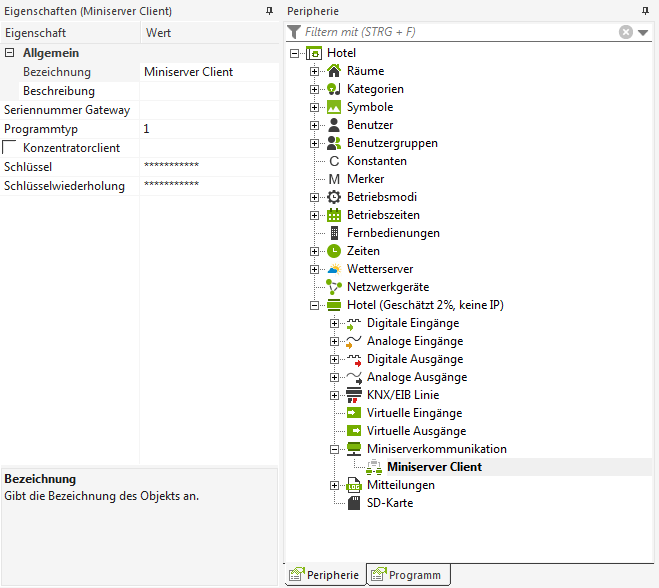Click the Betriebsmodi gear icon

pos(334,197)
